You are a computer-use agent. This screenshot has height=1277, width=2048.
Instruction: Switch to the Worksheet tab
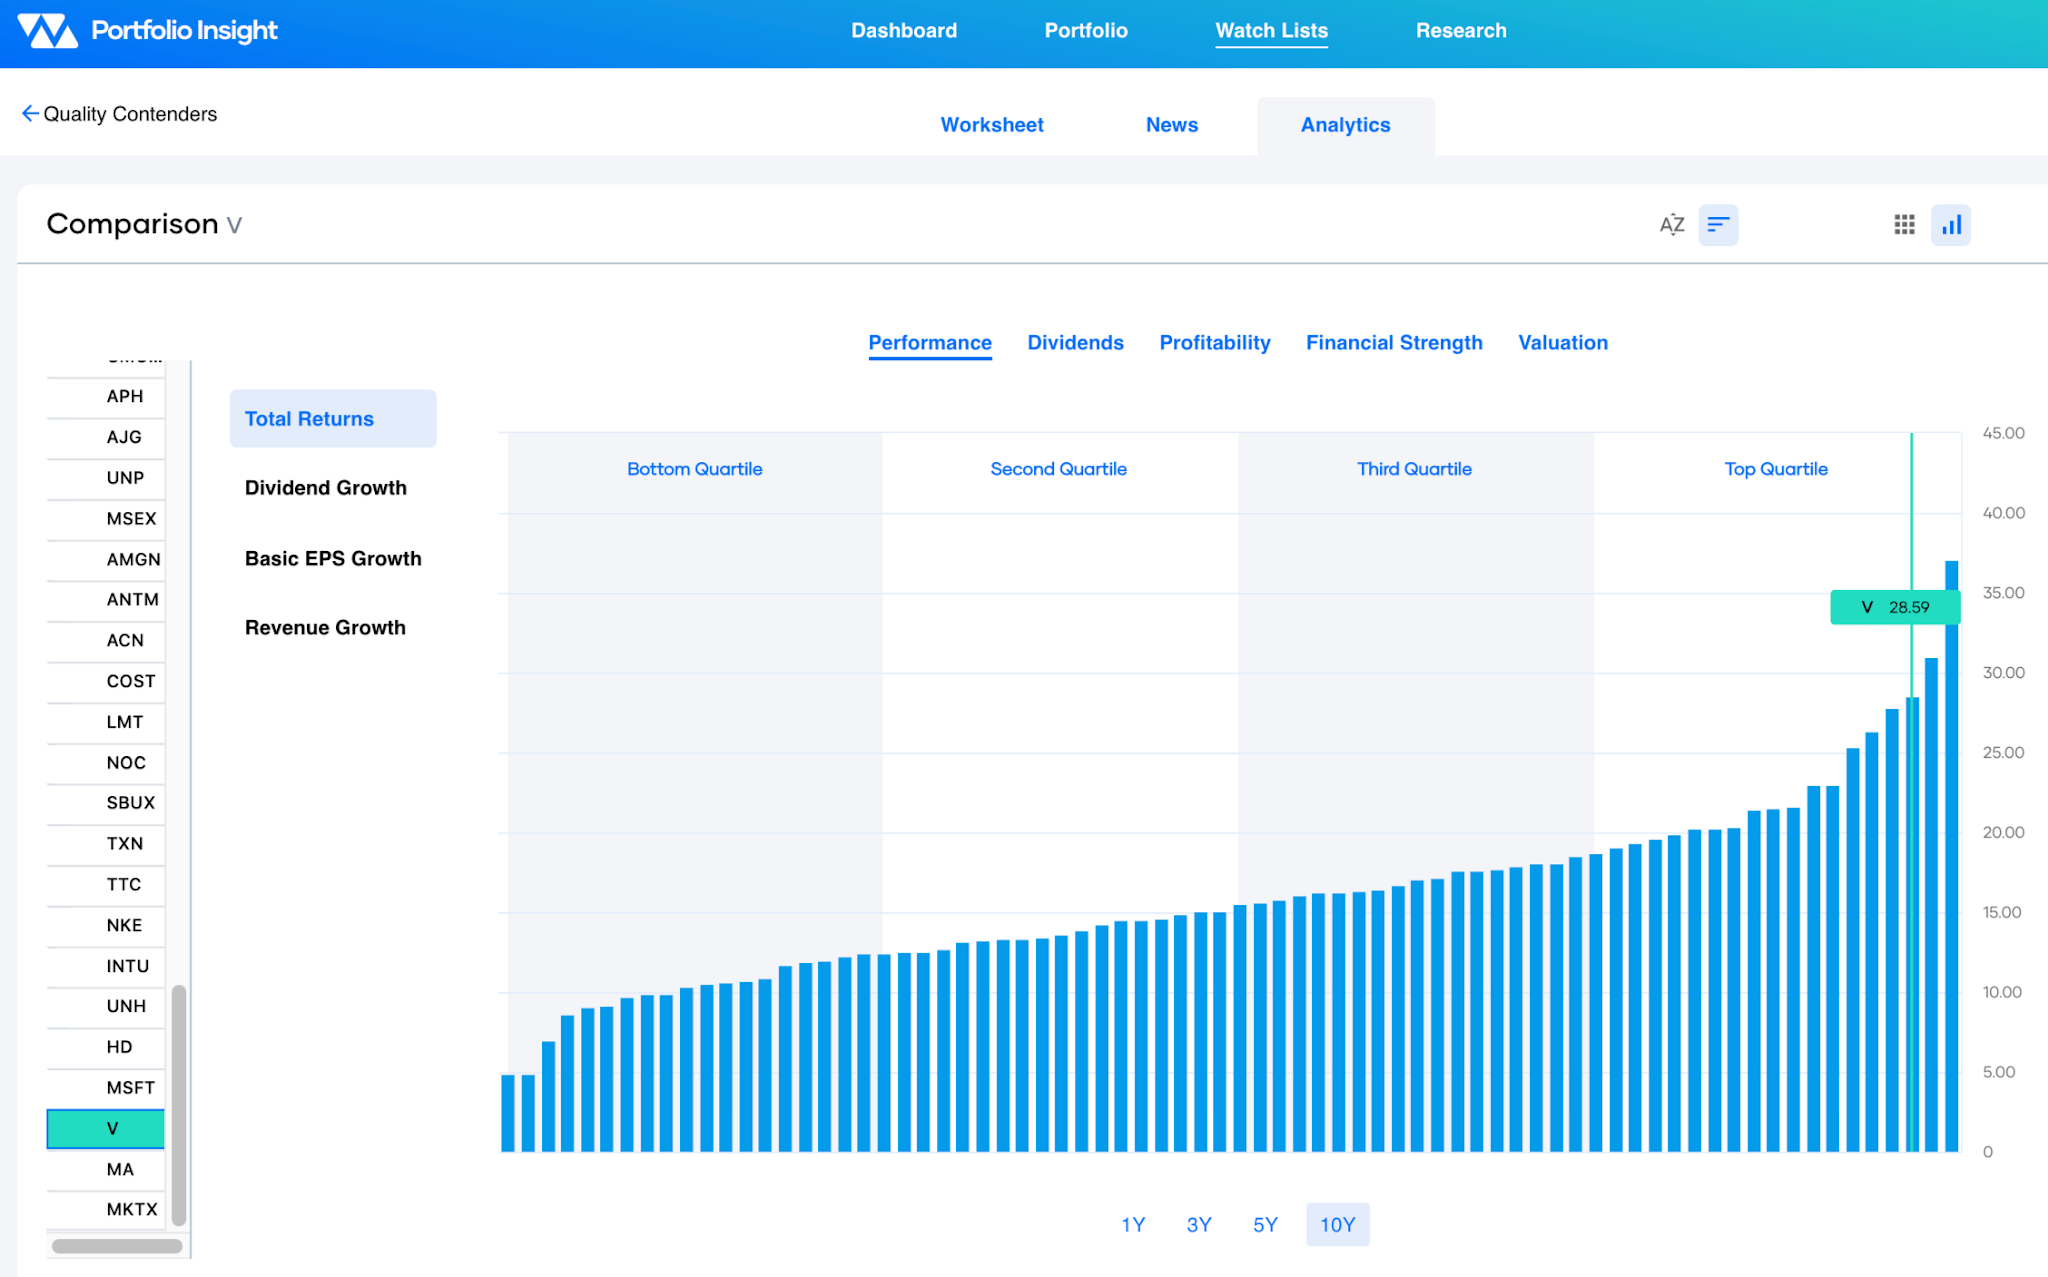(x=992, y=125)
